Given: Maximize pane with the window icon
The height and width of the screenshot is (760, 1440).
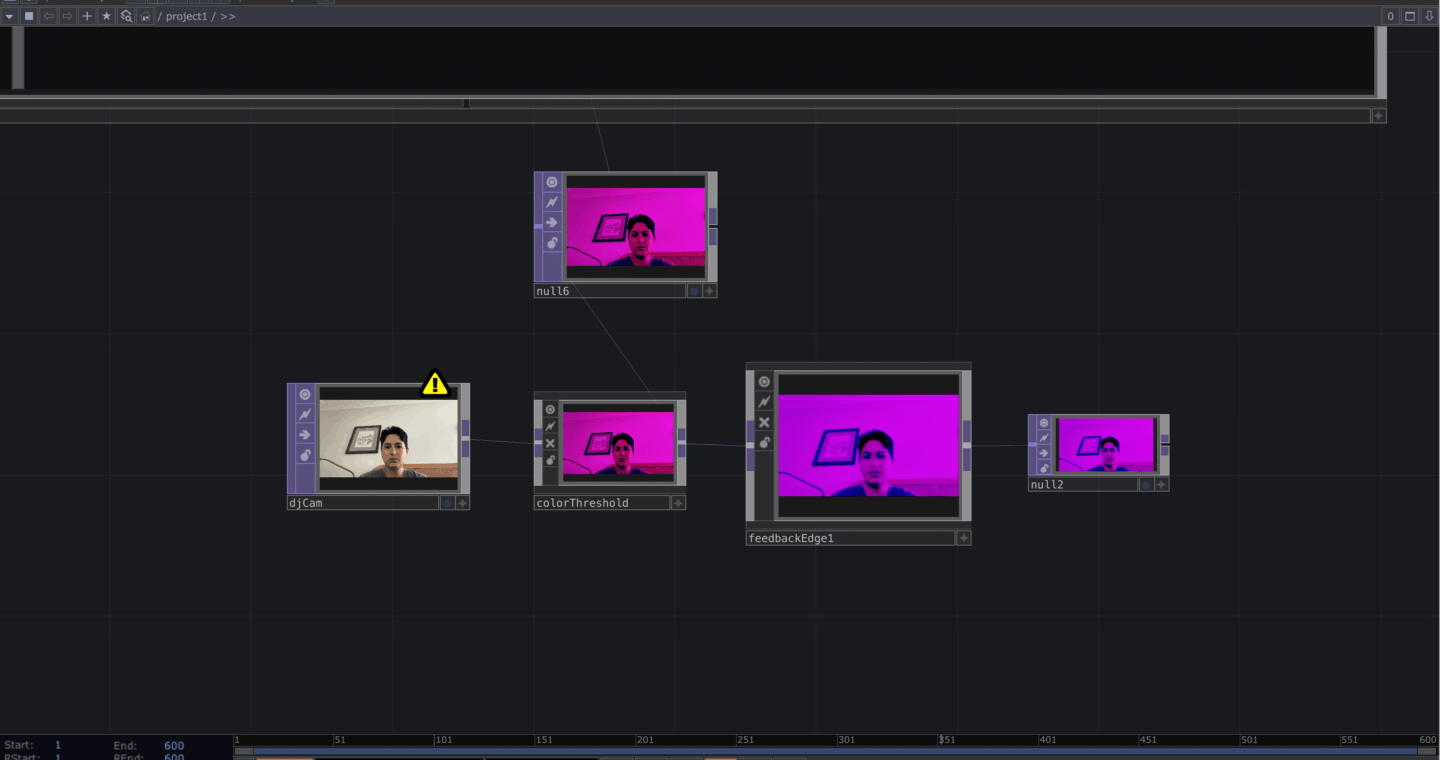Looking at the screenshot, I should pos(1410,16).
